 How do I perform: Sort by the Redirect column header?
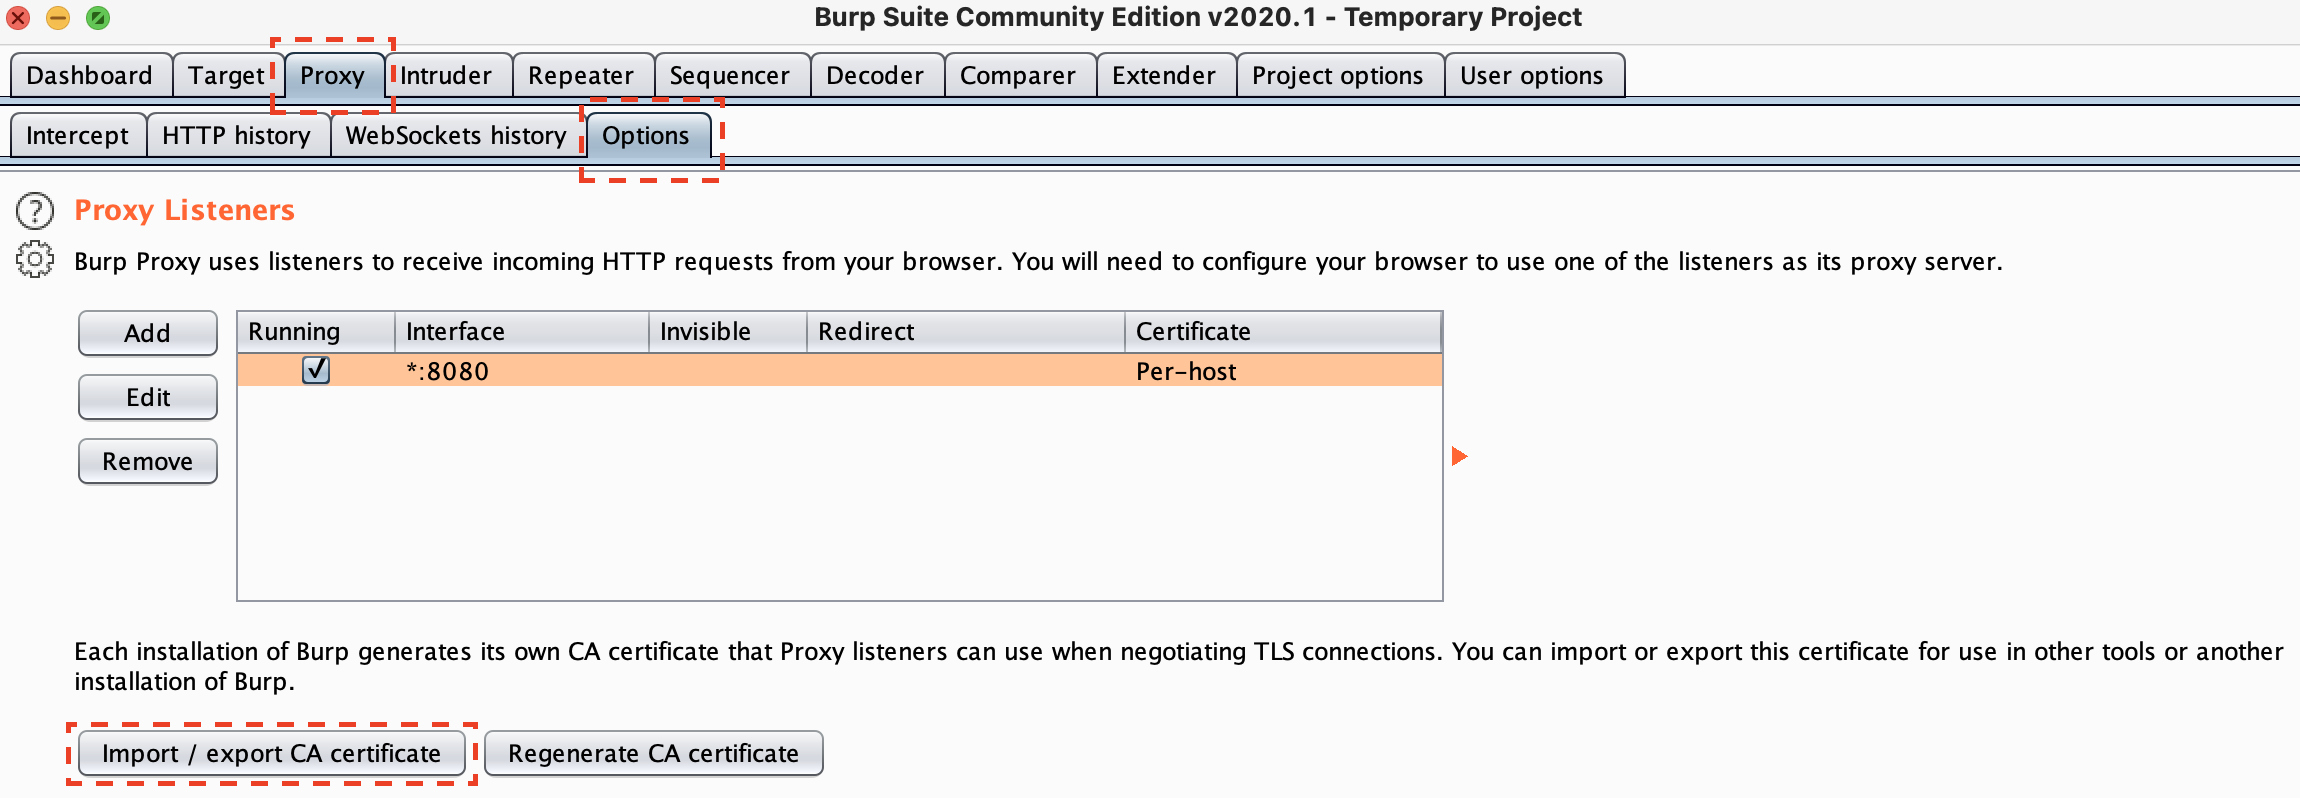click(x=966, y=332)
